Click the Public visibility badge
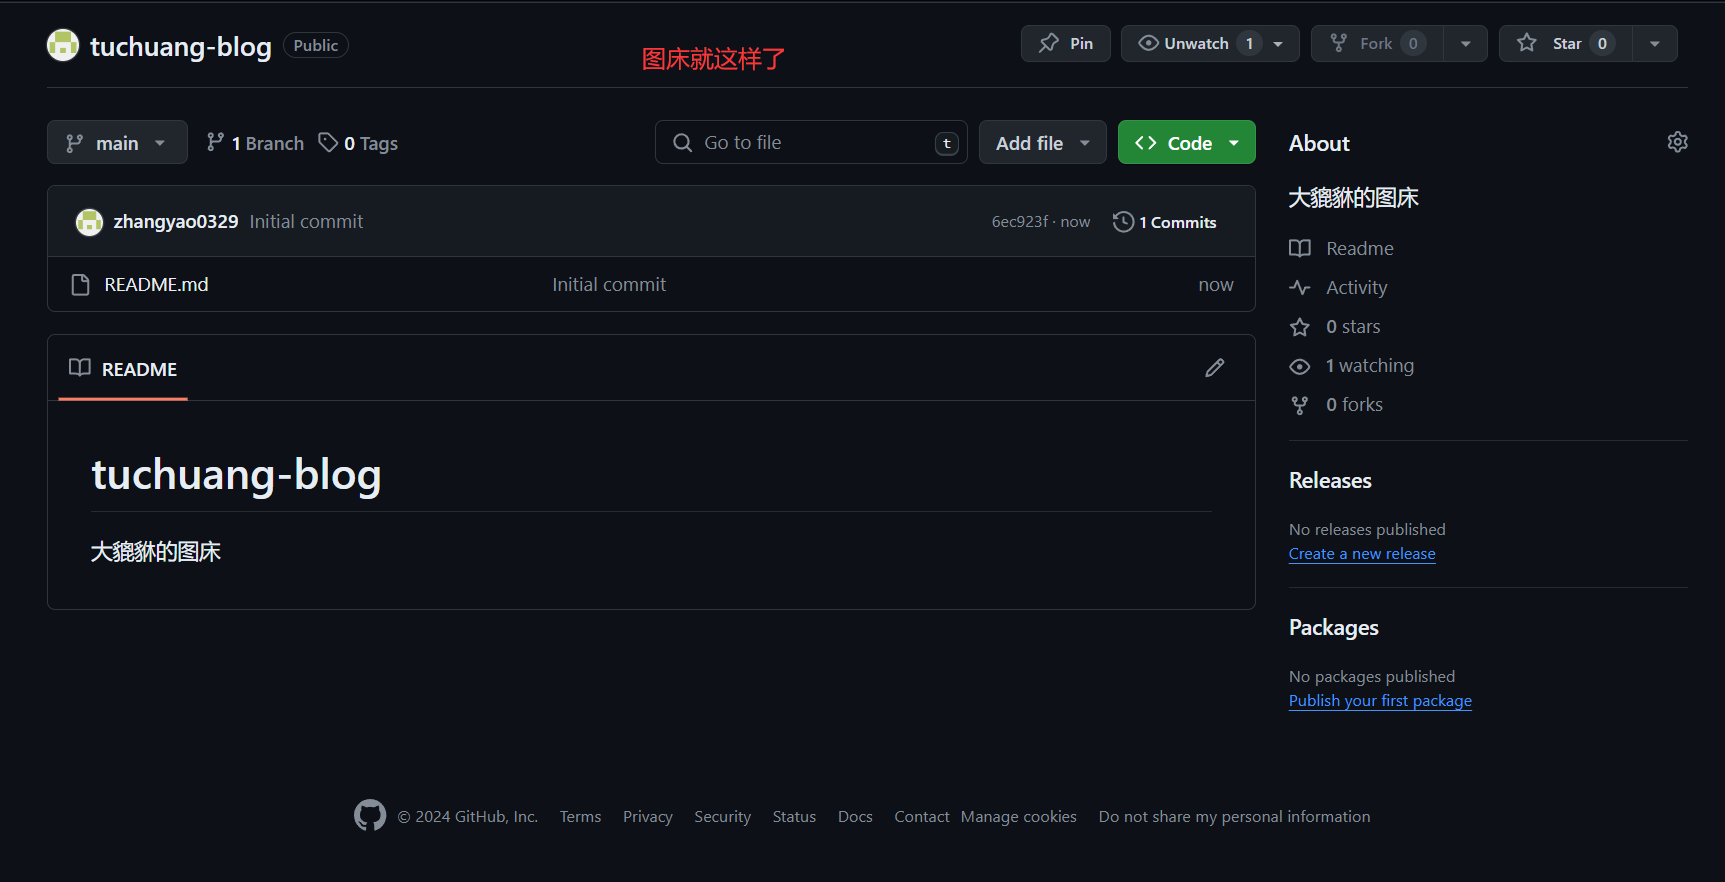Screen dimensions: 1725x882 pyautogui.click(x=316, y=45)
